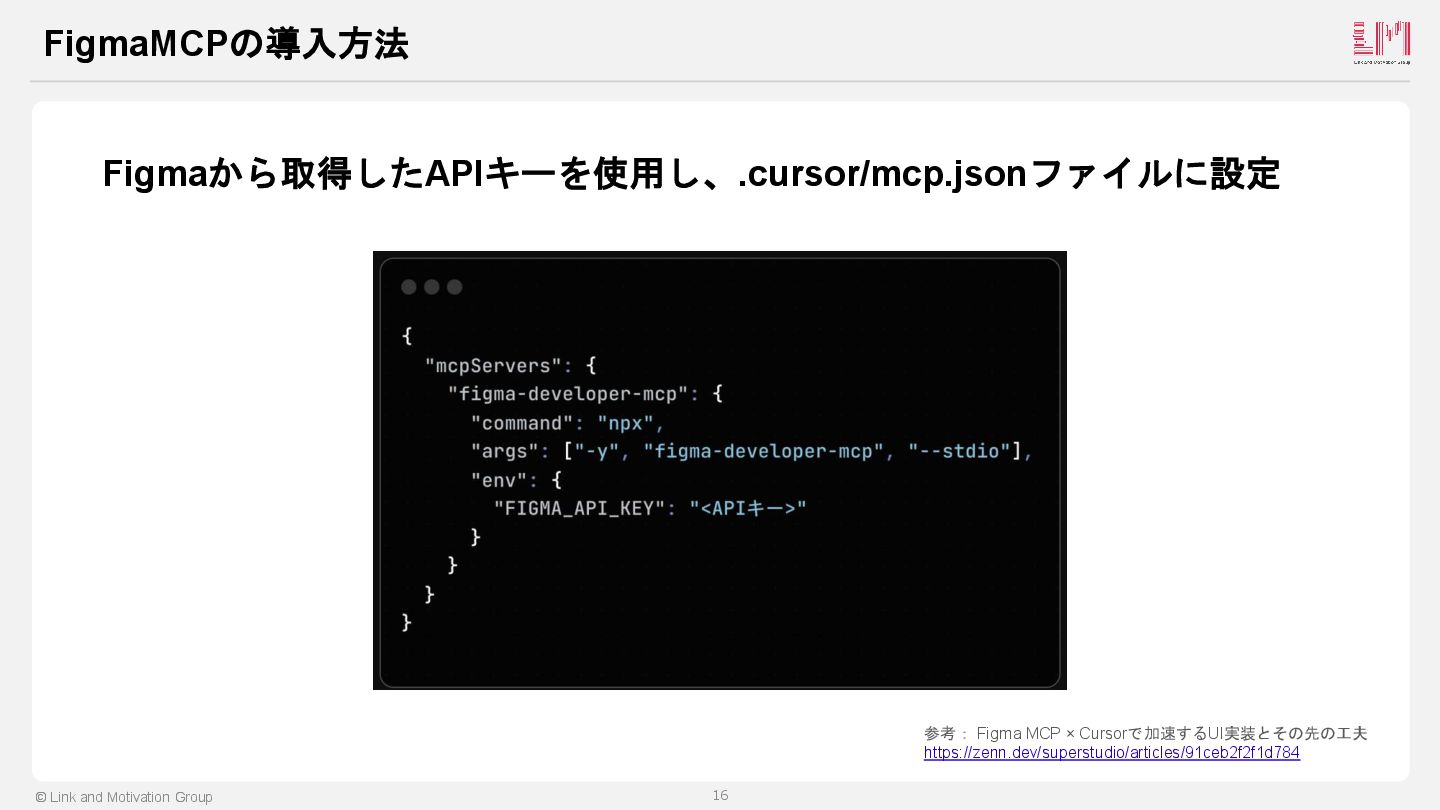Click the Link and Motivation Group logo
The image size is (1440, 810).
point(1381,43)
